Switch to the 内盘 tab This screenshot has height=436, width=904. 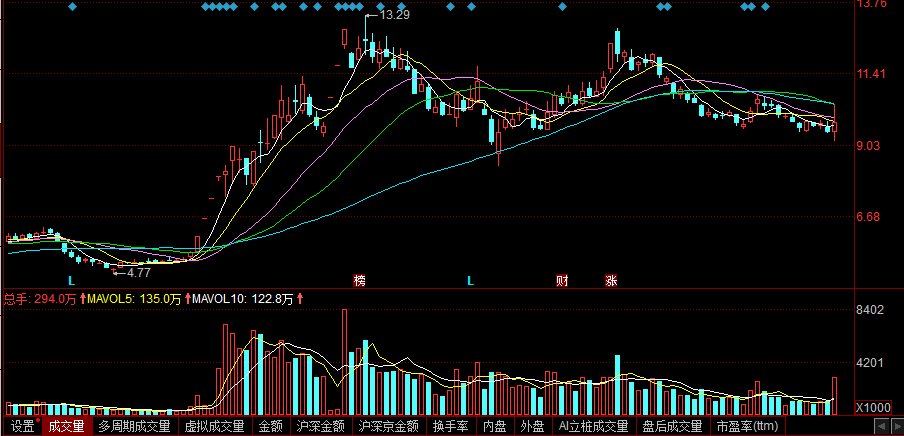click(495, 427)
